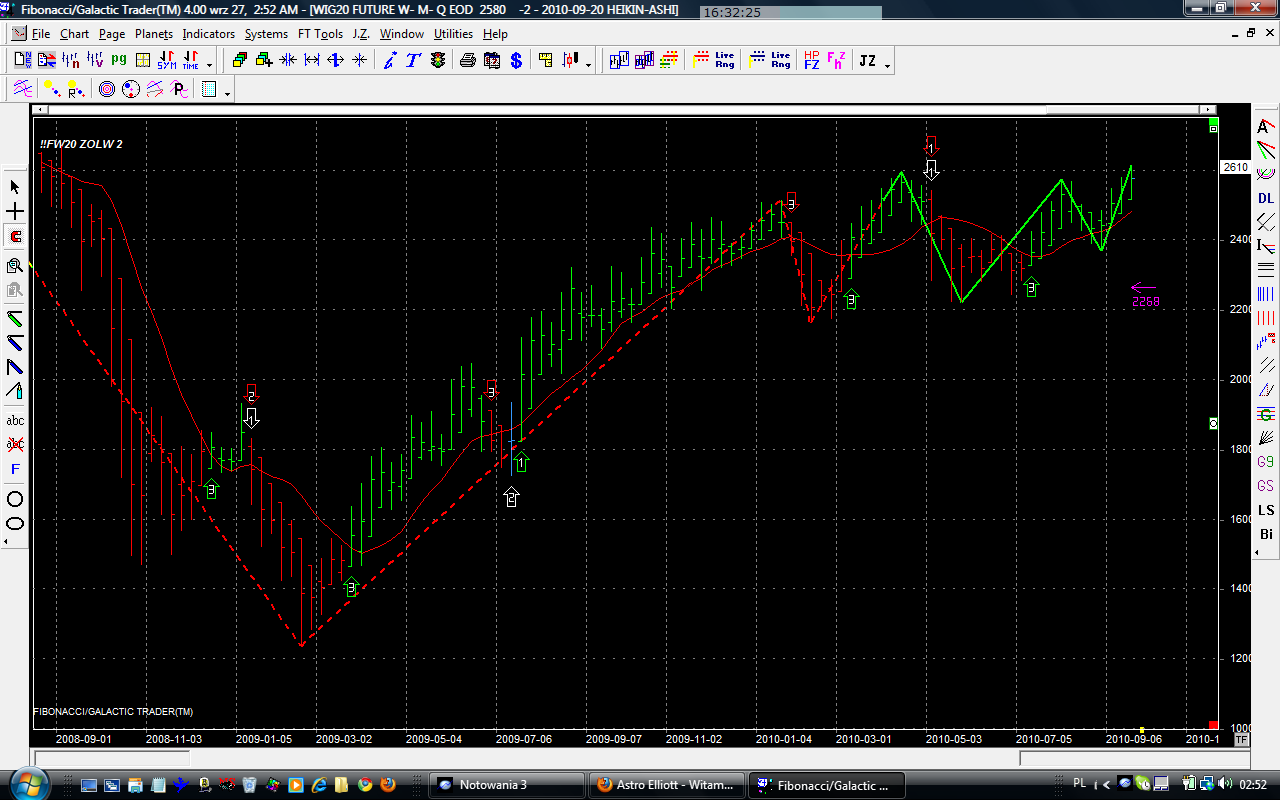1280x800 pixels.
Task: Click the DL tool in right sidebar
Action: pyautogui.click(x=1266, y=198)
